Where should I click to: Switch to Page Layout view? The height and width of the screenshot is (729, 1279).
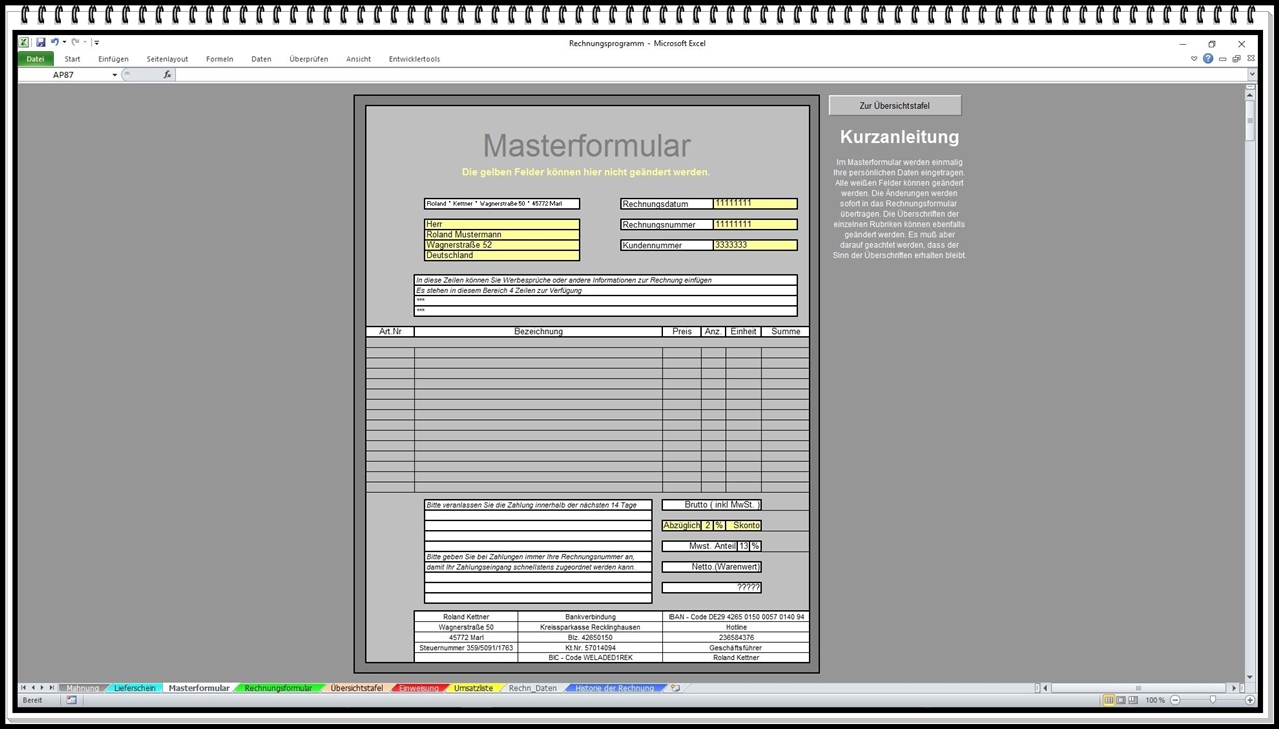click(1121, 700)
